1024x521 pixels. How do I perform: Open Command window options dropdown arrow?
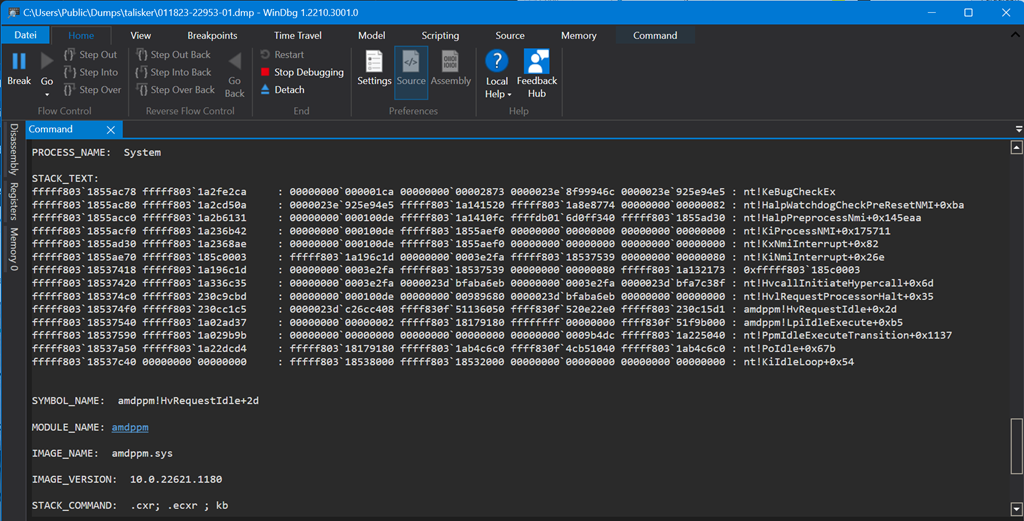(x=1018, y=129)
